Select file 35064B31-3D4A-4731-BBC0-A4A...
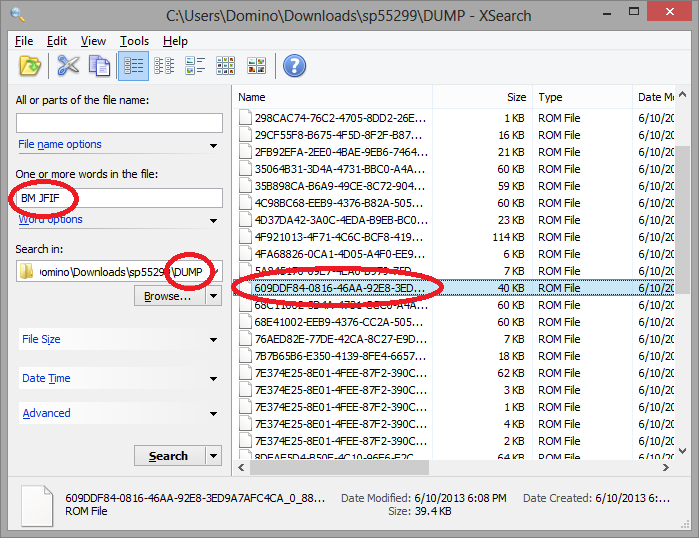The height and width of the screenshot is (538, 699). tap(340, 169)
